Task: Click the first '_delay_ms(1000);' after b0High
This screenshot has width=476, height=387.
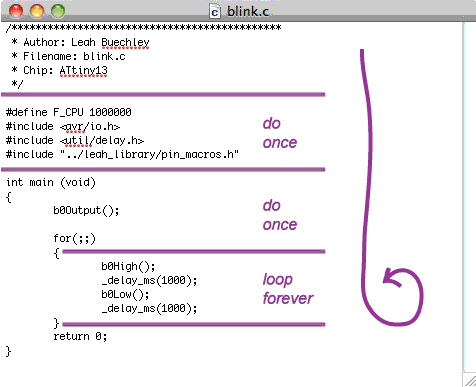Action: pyautogui.click(x=149, y=280)
